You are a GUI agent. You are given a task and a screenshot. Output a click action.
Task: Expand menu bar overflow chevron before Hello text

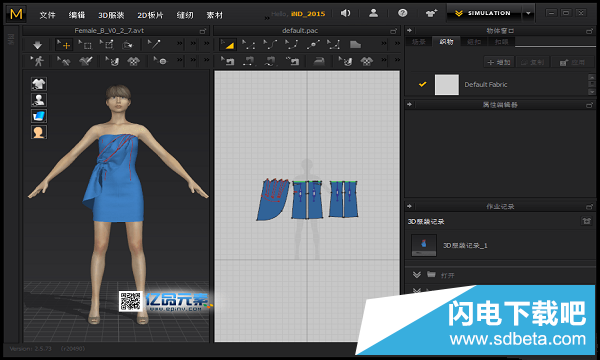point(267,18)
